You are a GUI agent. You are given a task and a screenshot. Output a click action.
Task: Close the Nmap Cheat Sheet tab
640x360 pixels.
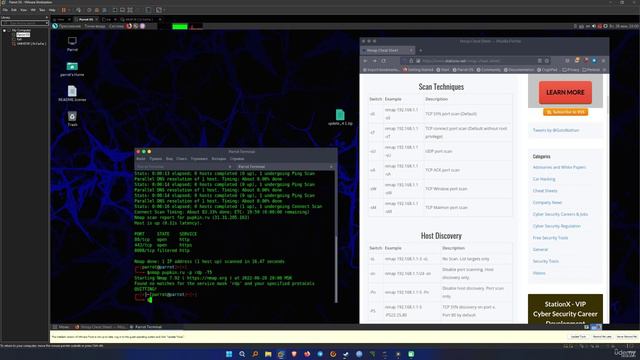(x=411, y=50)
